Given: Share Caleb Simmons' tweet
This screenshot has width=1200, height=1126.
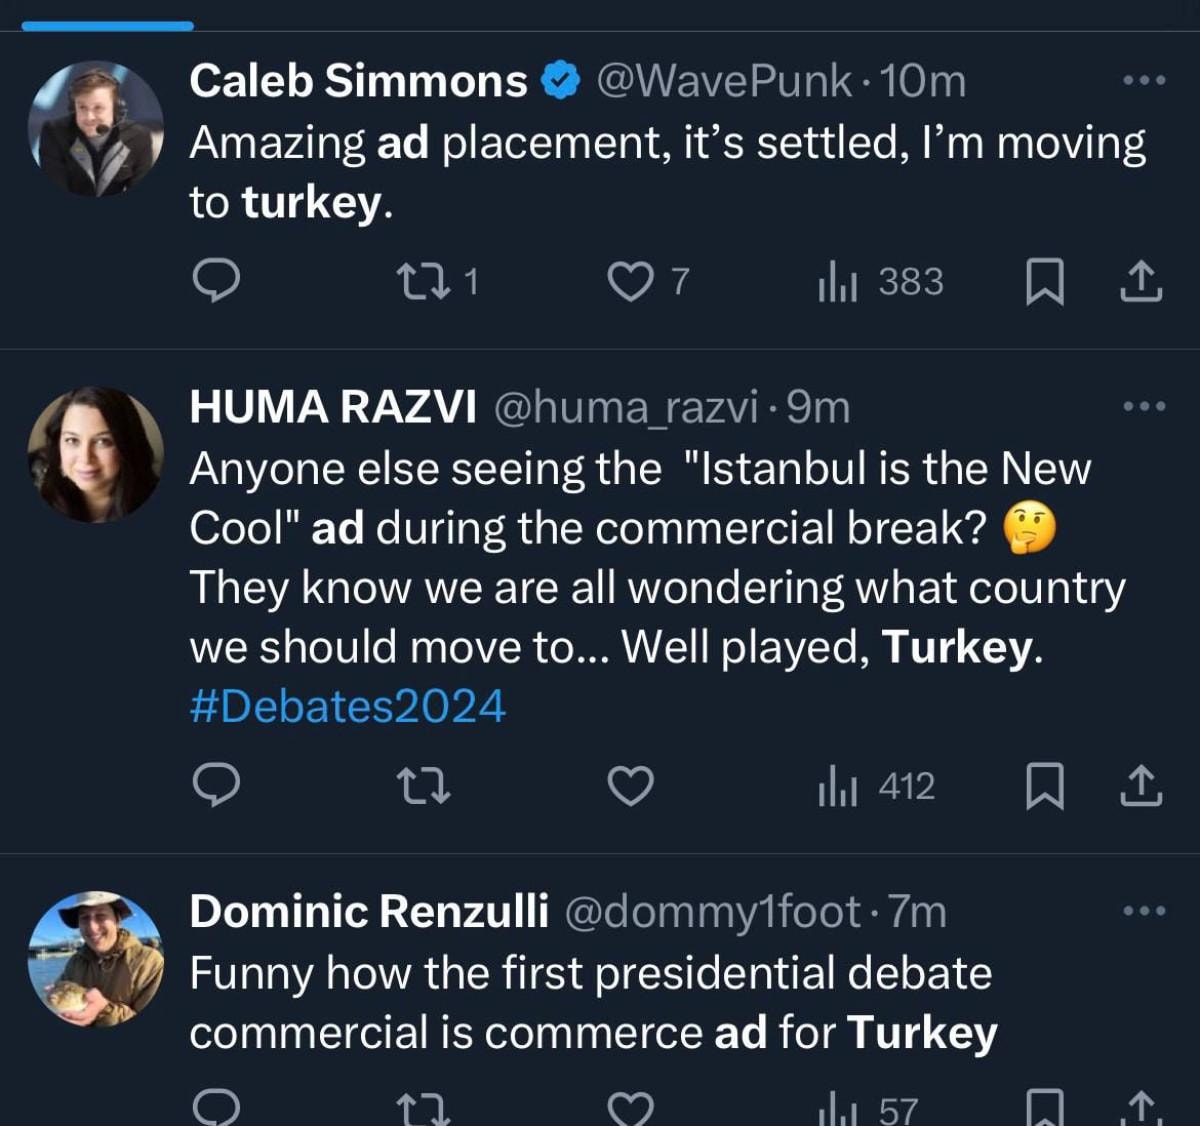Looking at the screenshot, I should 1141,282.
